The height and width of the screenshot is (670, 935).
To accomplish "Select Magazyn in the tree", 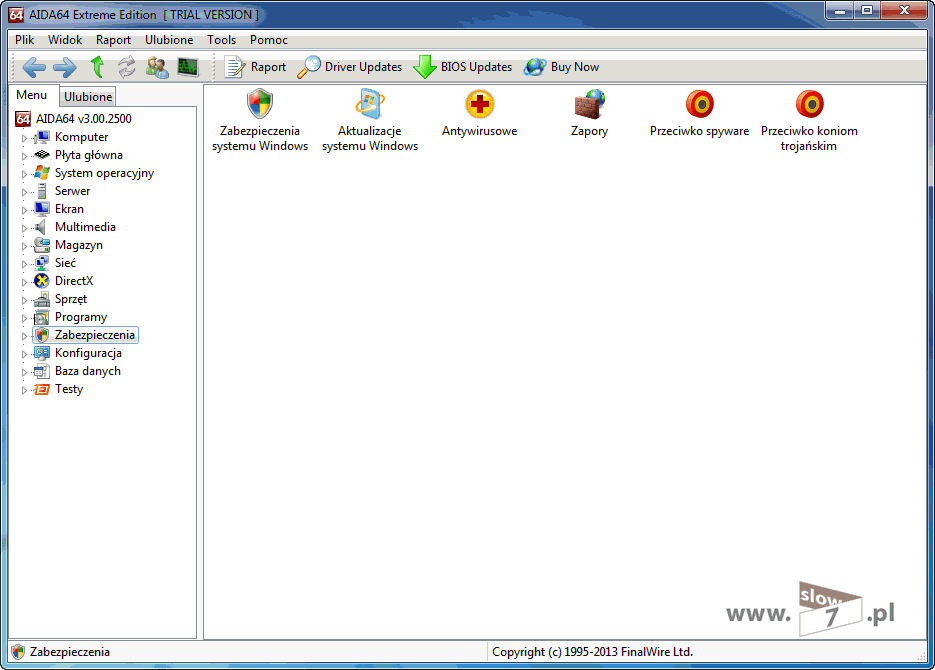I will coord(79,246).
